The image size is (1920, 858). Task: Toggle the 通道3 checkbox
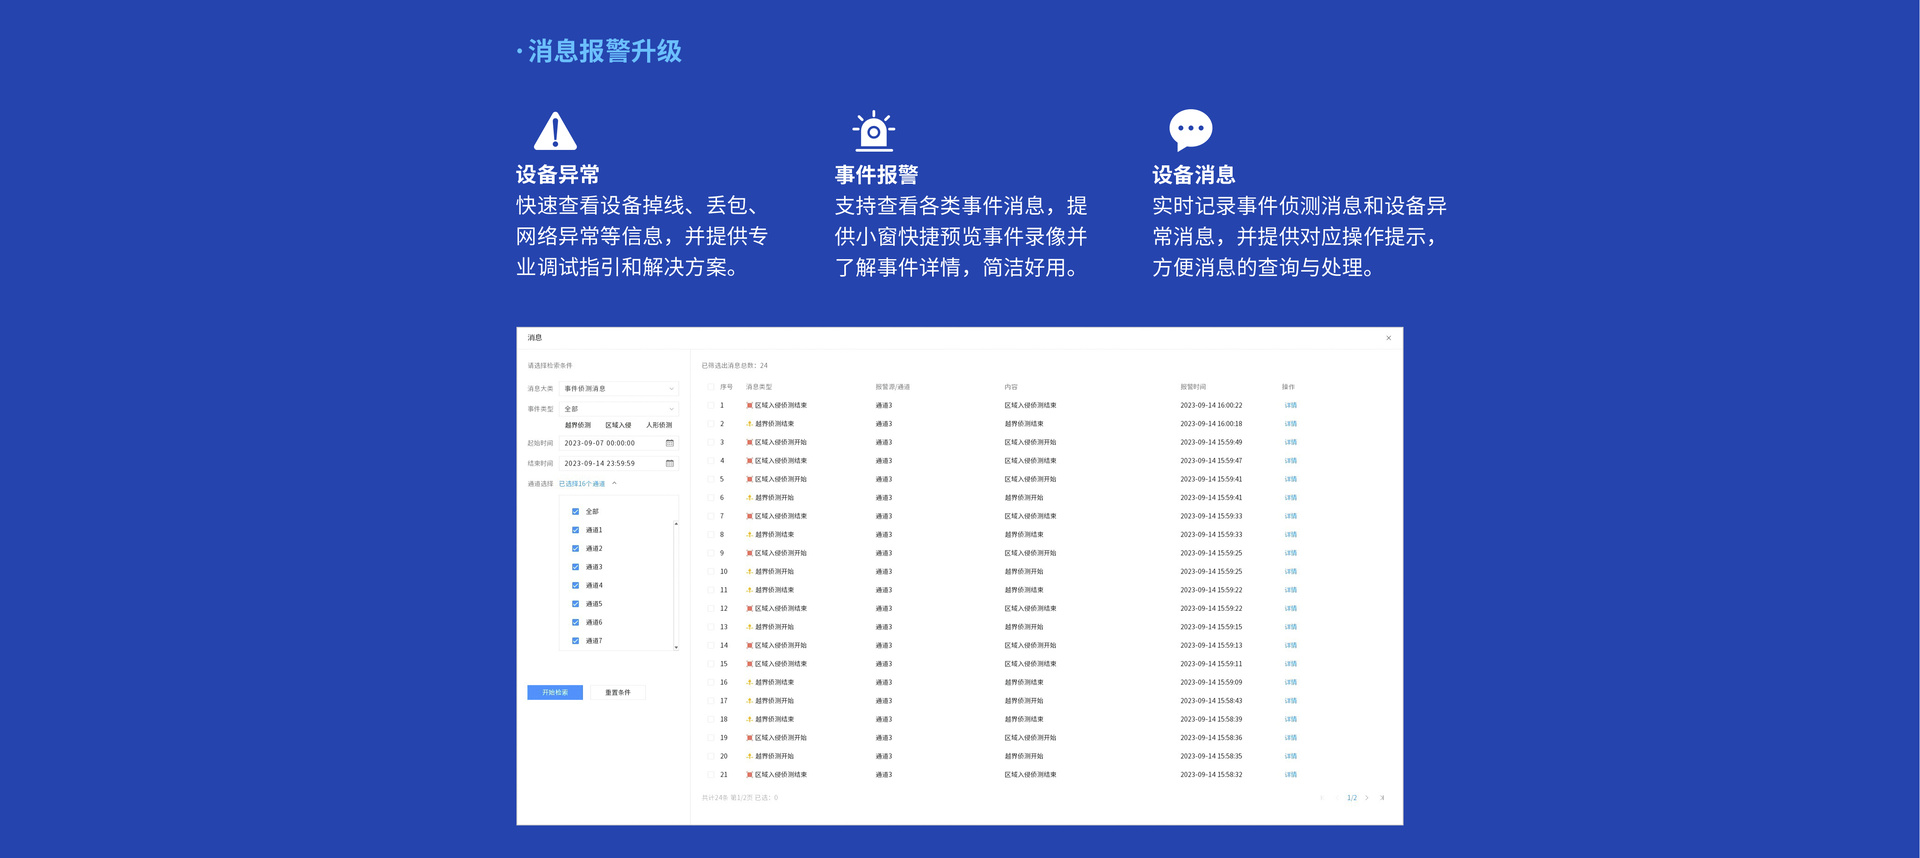tap(575, 567)
